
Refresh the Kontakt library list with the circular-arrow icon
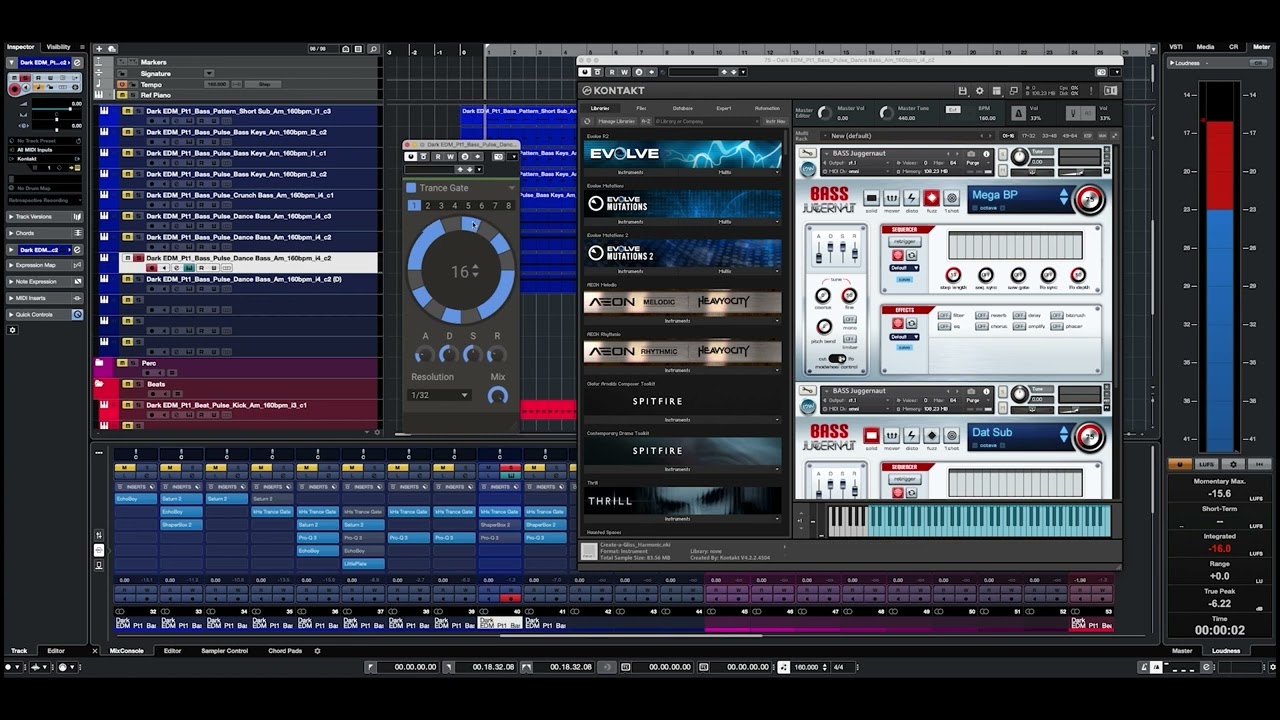588,121
